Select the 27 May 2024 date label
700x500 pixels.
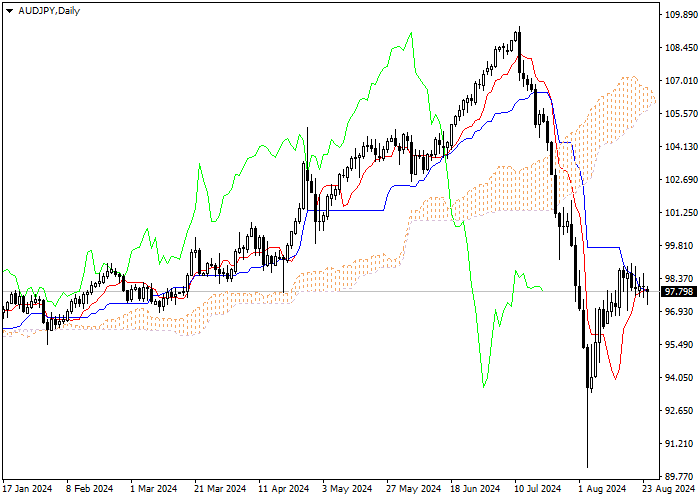coord(412,489)
